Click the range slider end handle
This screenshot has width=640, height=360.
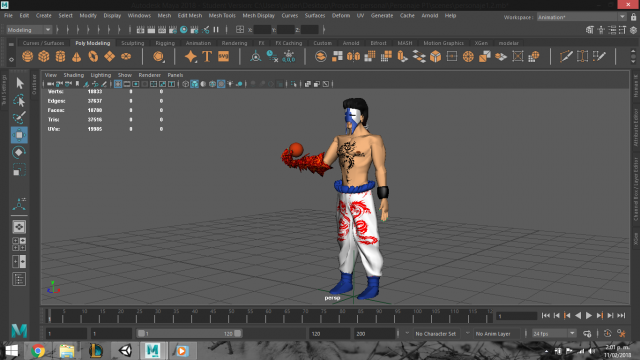(238, 333)
